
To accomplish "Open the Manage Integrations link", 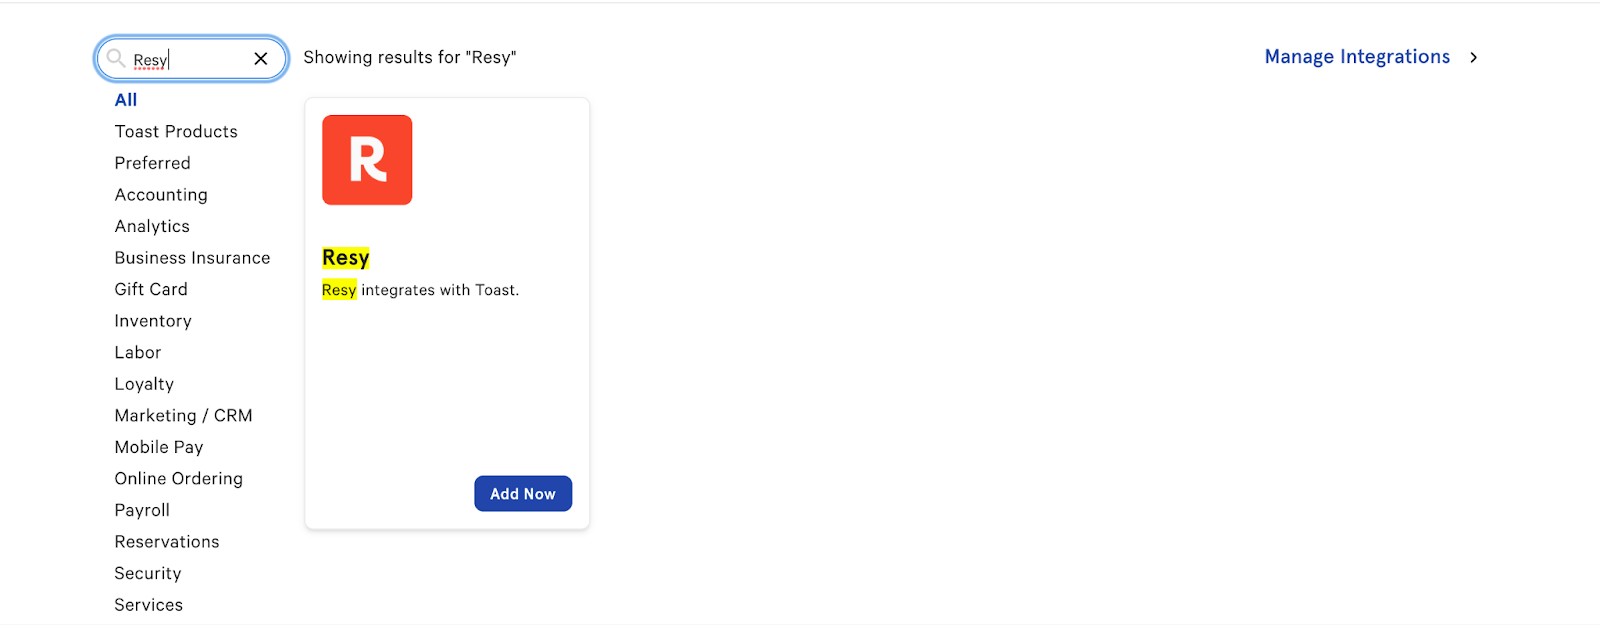I will click(x=1357, y=57).
